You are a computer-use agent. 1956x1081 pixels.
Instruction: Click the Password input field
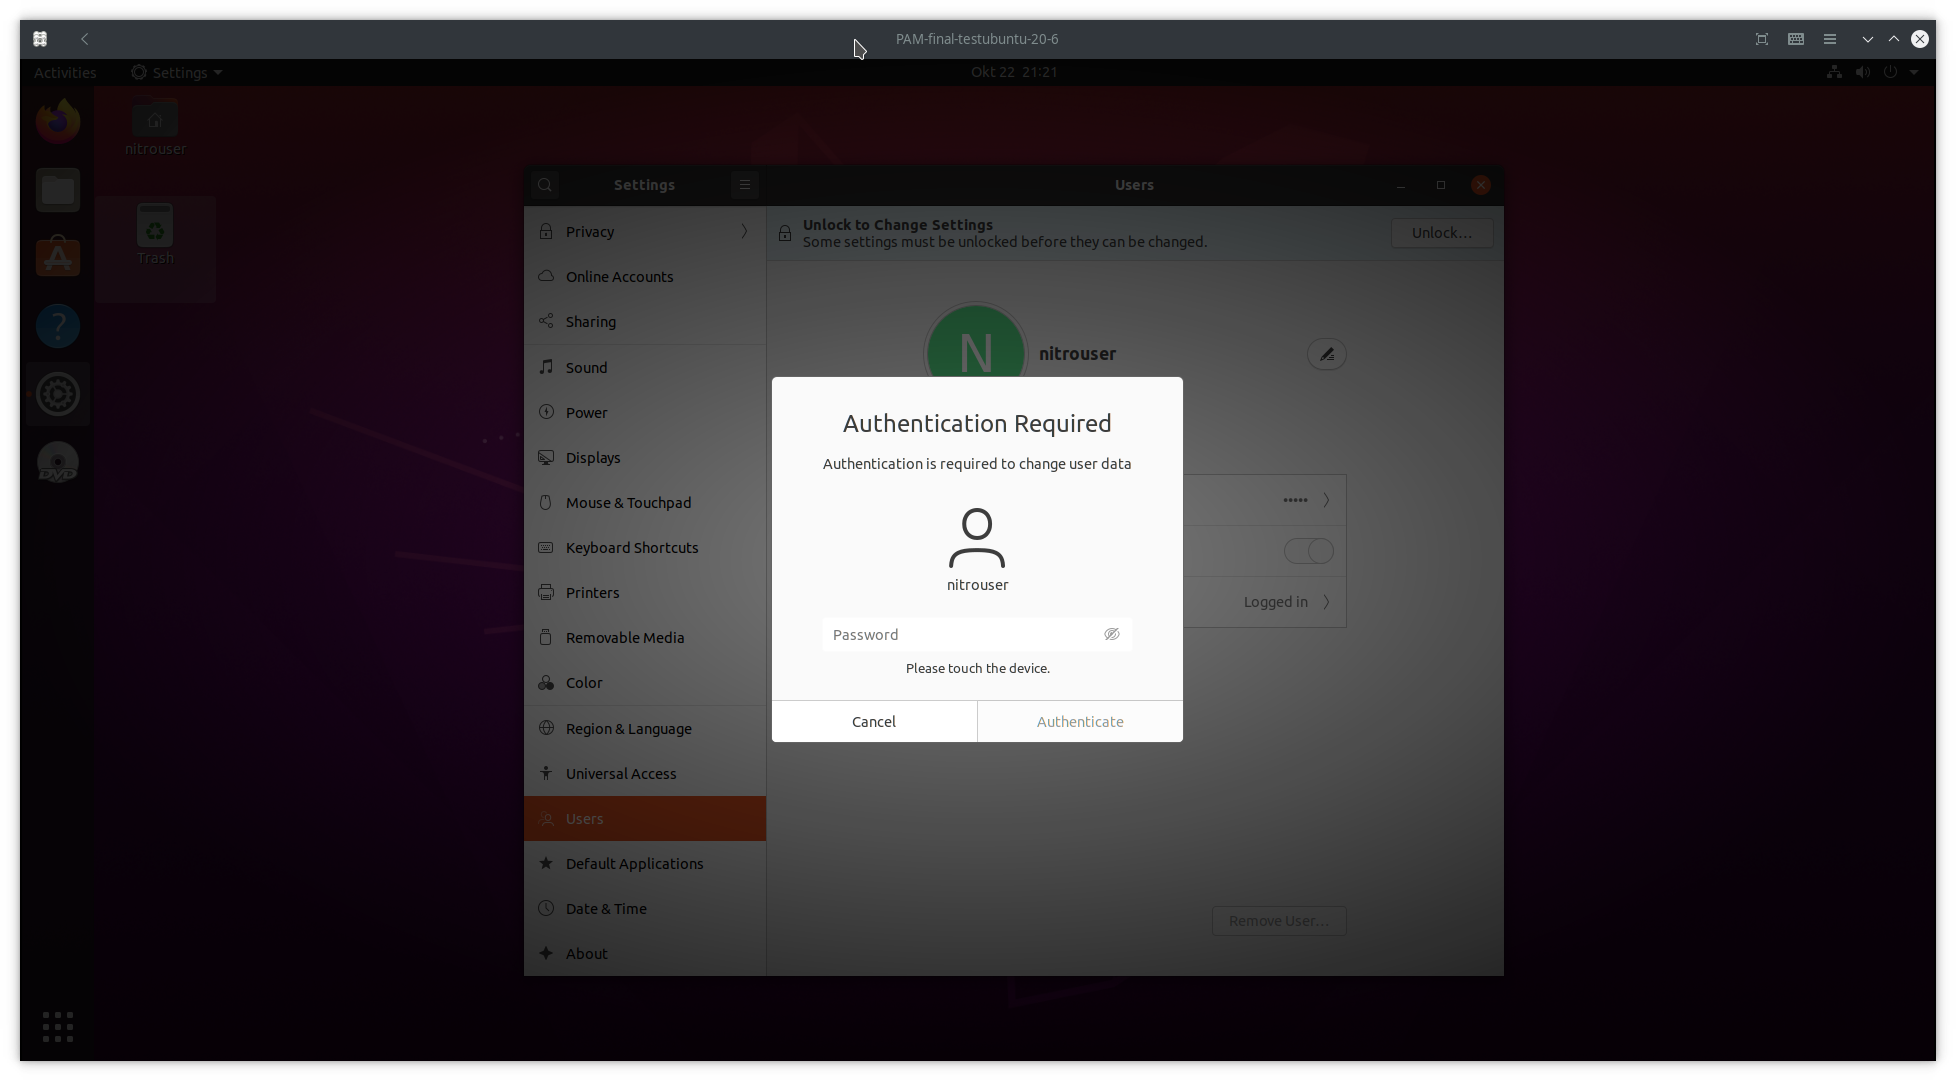click(977, 635)
